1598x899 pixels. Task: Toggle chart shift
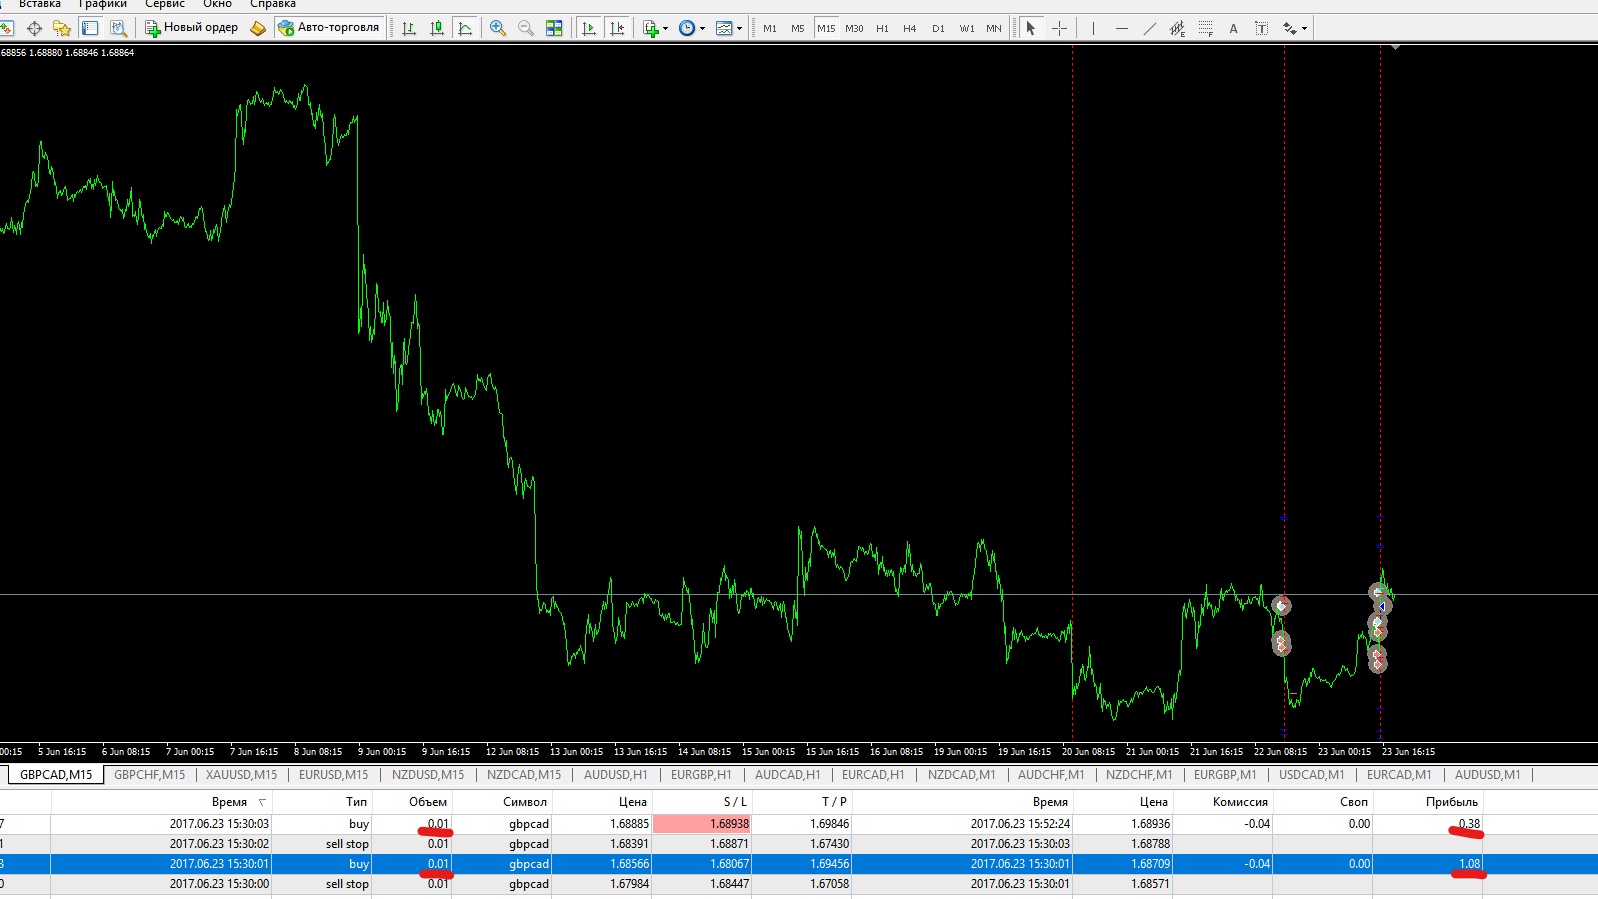[x=617, y=28]
